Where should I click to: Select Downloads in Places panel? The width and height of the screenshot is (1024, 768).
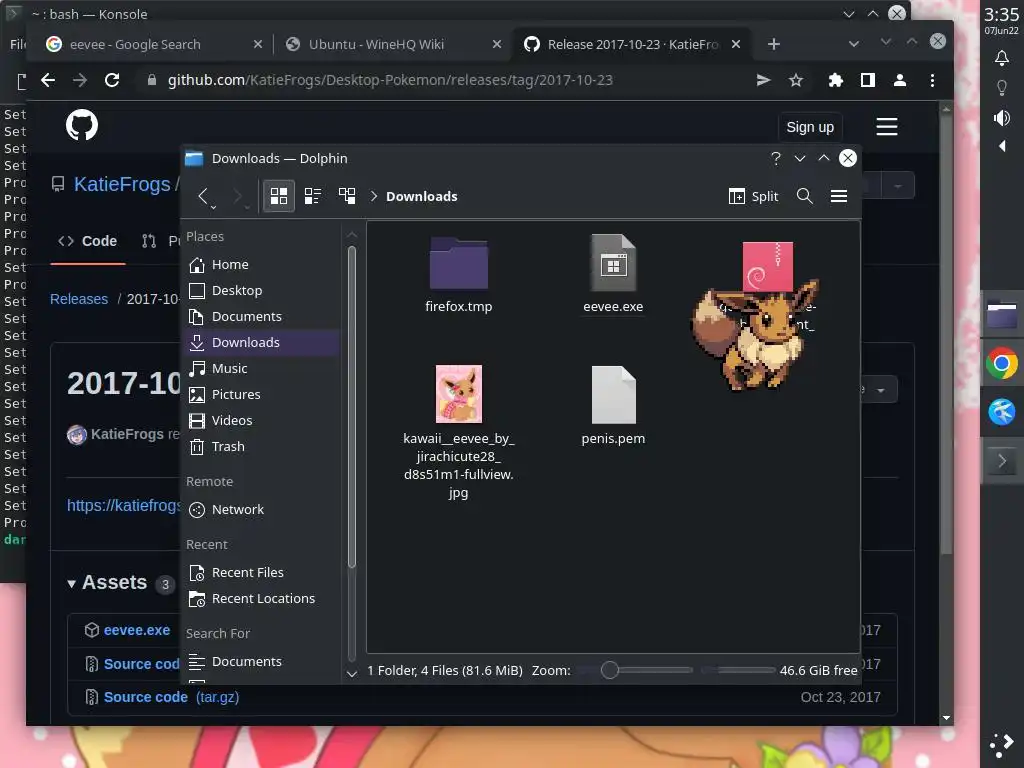tap(263, 342)
